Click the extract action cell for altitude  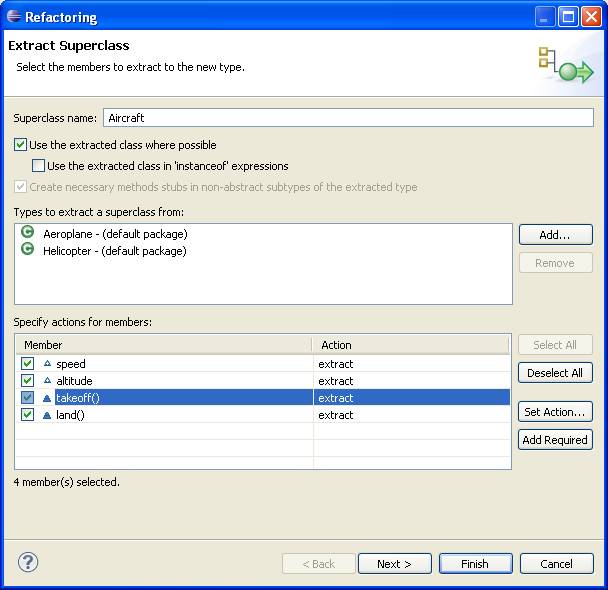(x=411, y=381)
